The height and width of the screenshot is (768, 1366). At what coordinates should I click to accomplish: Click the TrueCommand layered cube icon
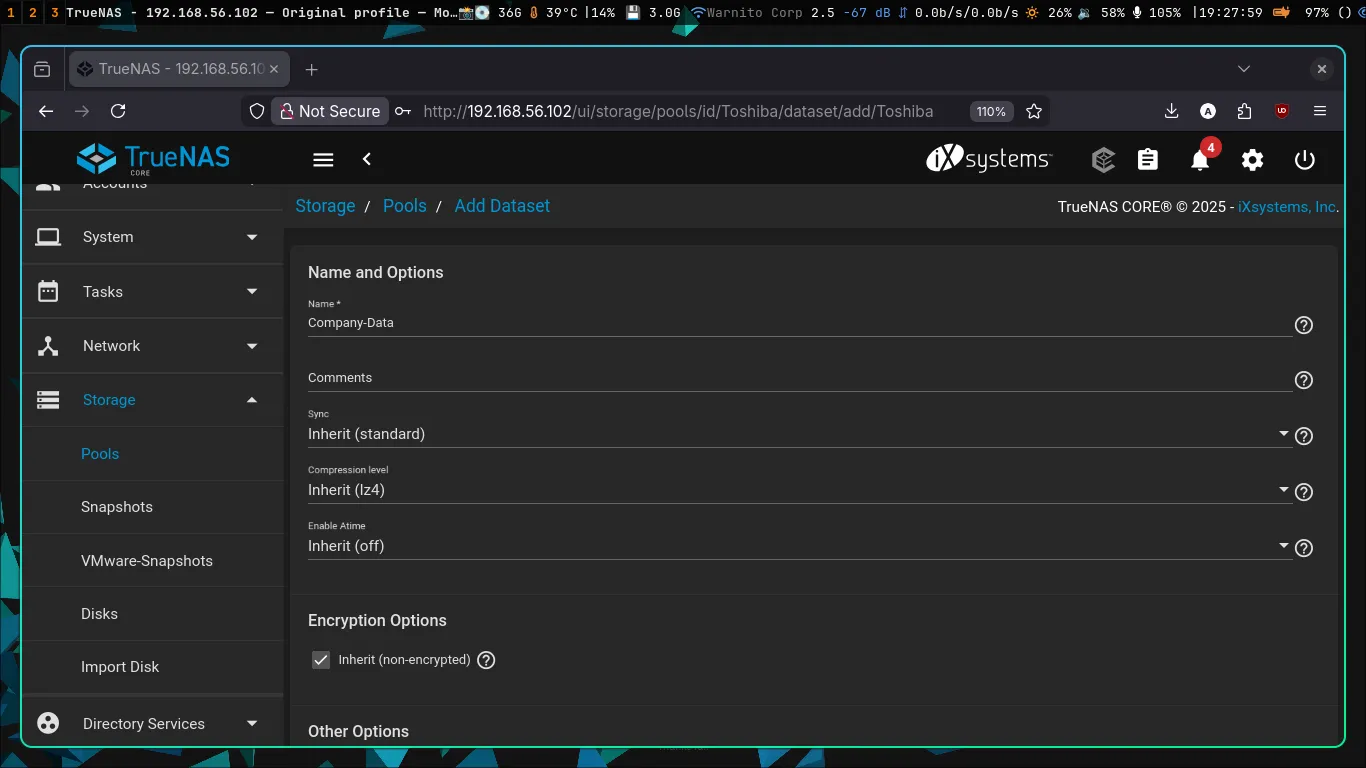pyautogui.click(x=1103, y=160)
